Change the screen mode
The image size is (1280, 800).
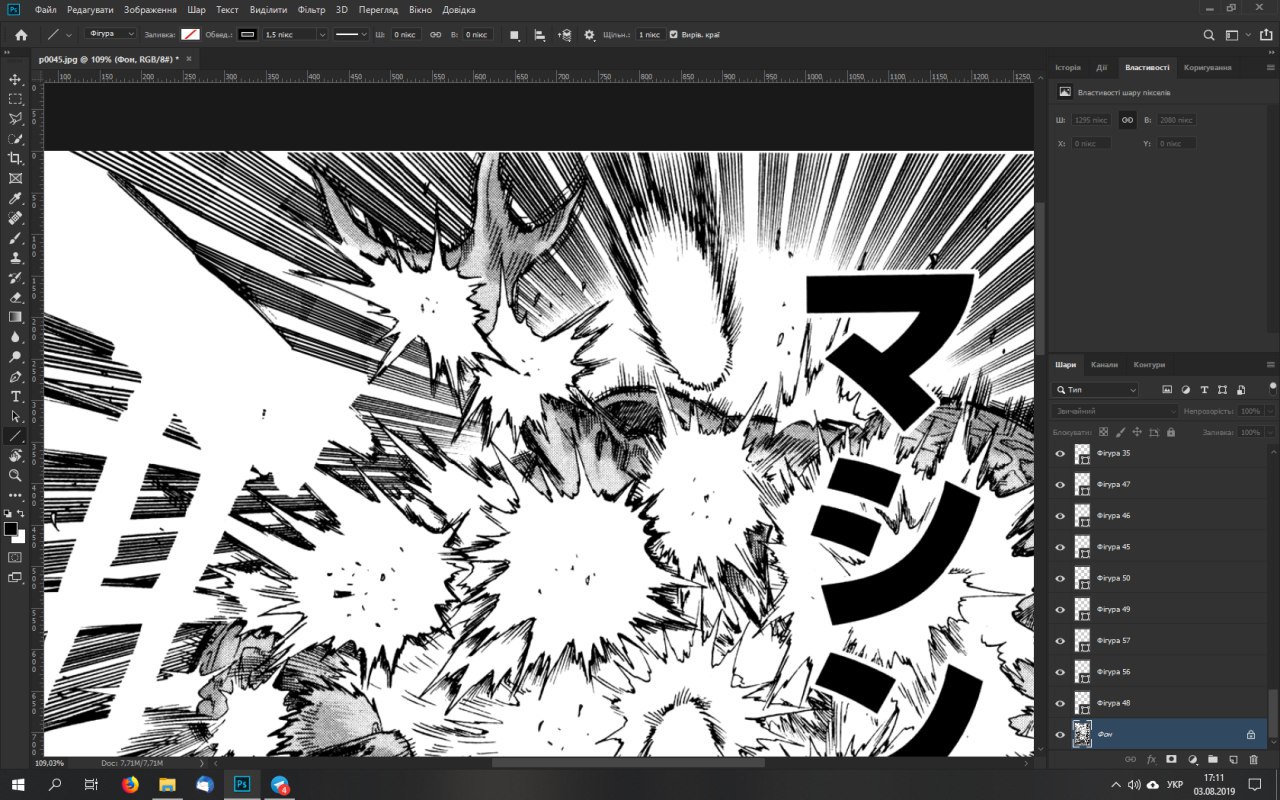[15, 577]
